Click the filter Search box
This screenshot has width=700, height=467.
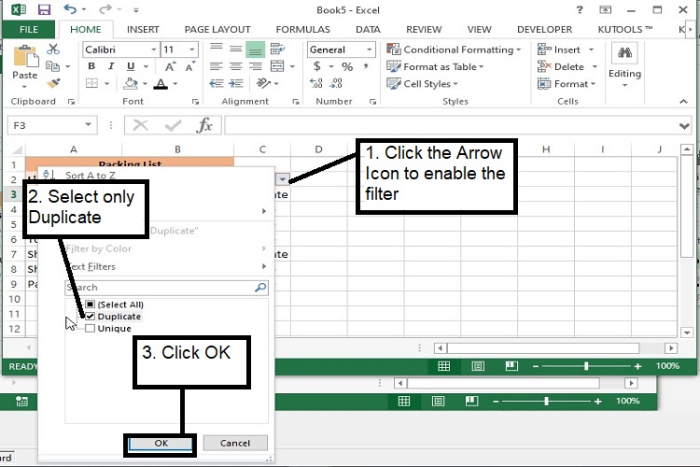(167, 288)
